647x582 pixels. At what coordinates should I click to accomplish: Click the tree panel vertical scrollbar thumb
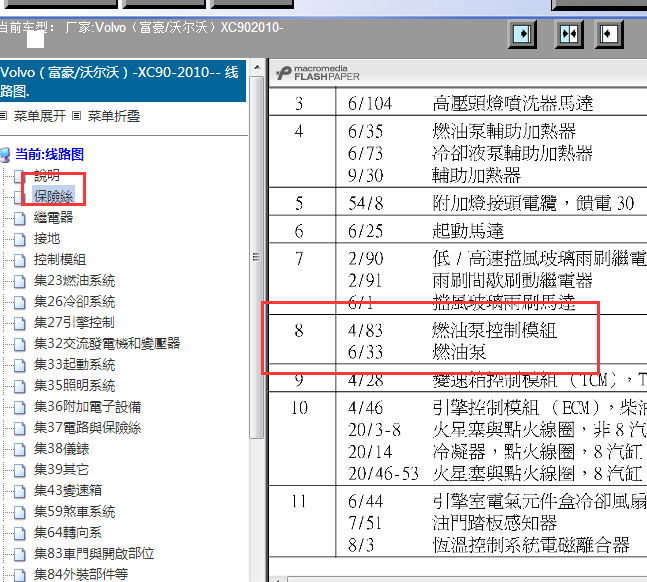click(x=257, y=257)
